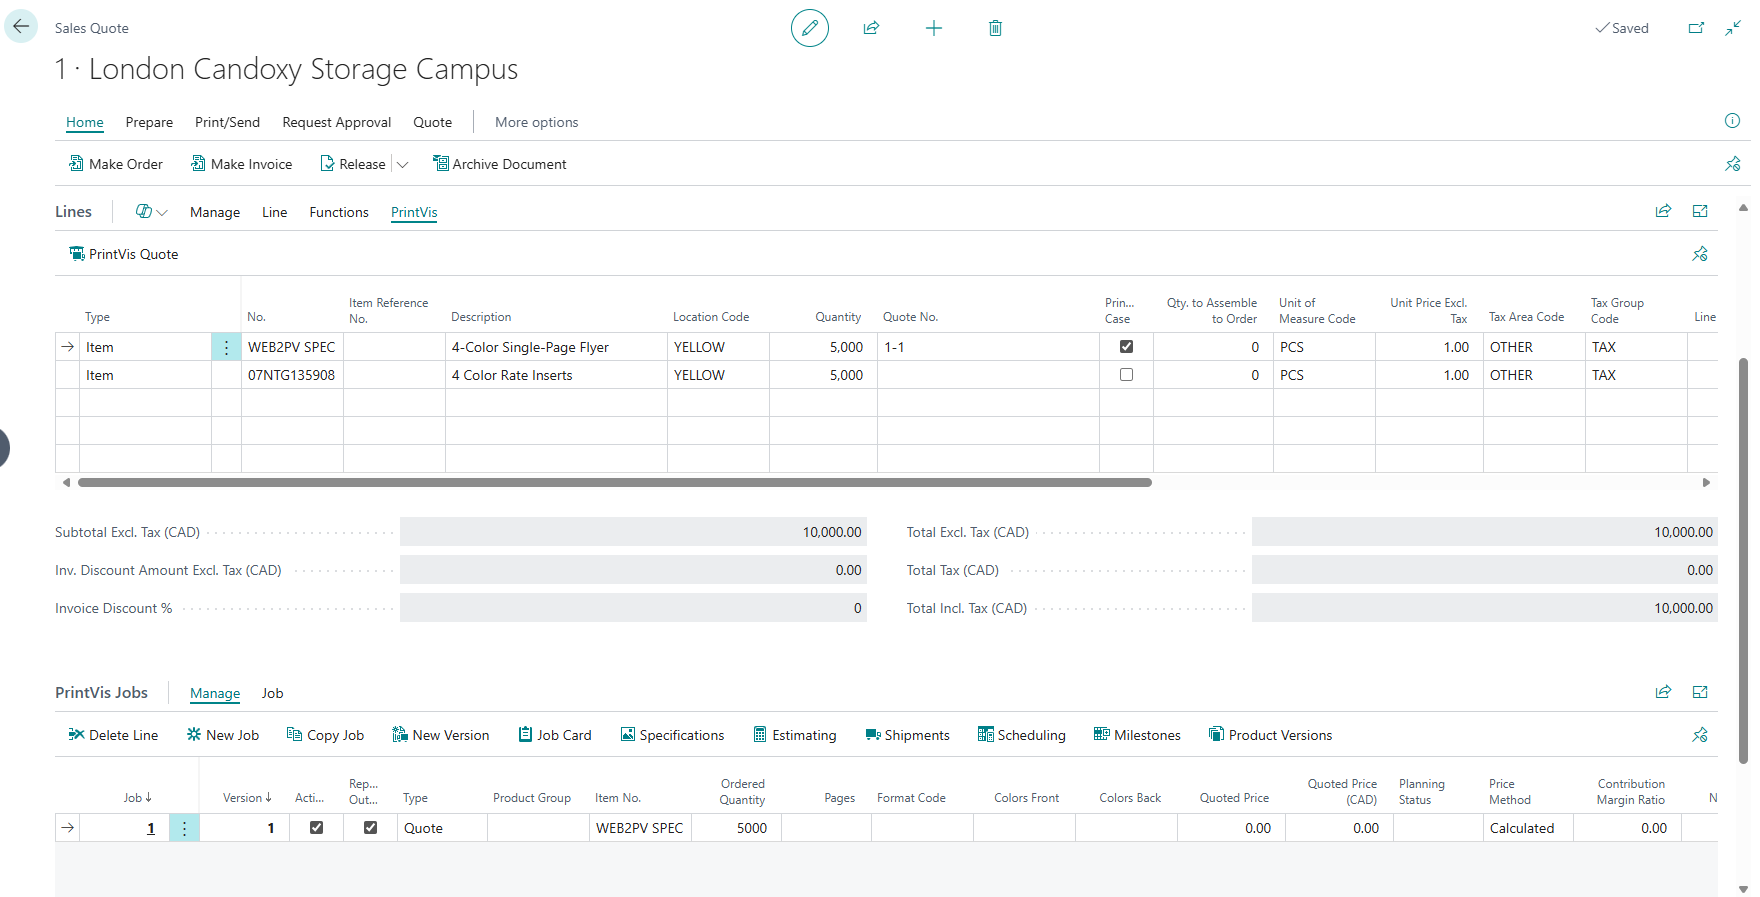Open the Lines view options dropdown
Viewport: 1760px width, 897px height.
tap(151, 212)
